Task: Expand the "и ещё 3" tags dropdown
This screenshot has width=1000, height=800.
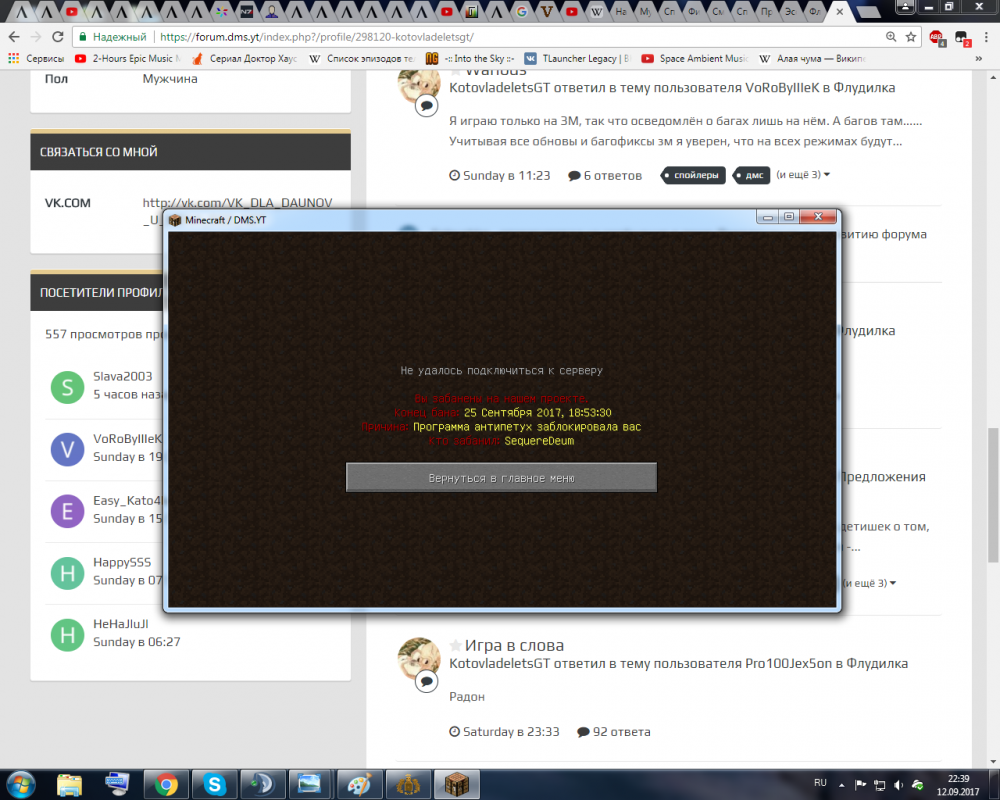Action: coord(803,175)
